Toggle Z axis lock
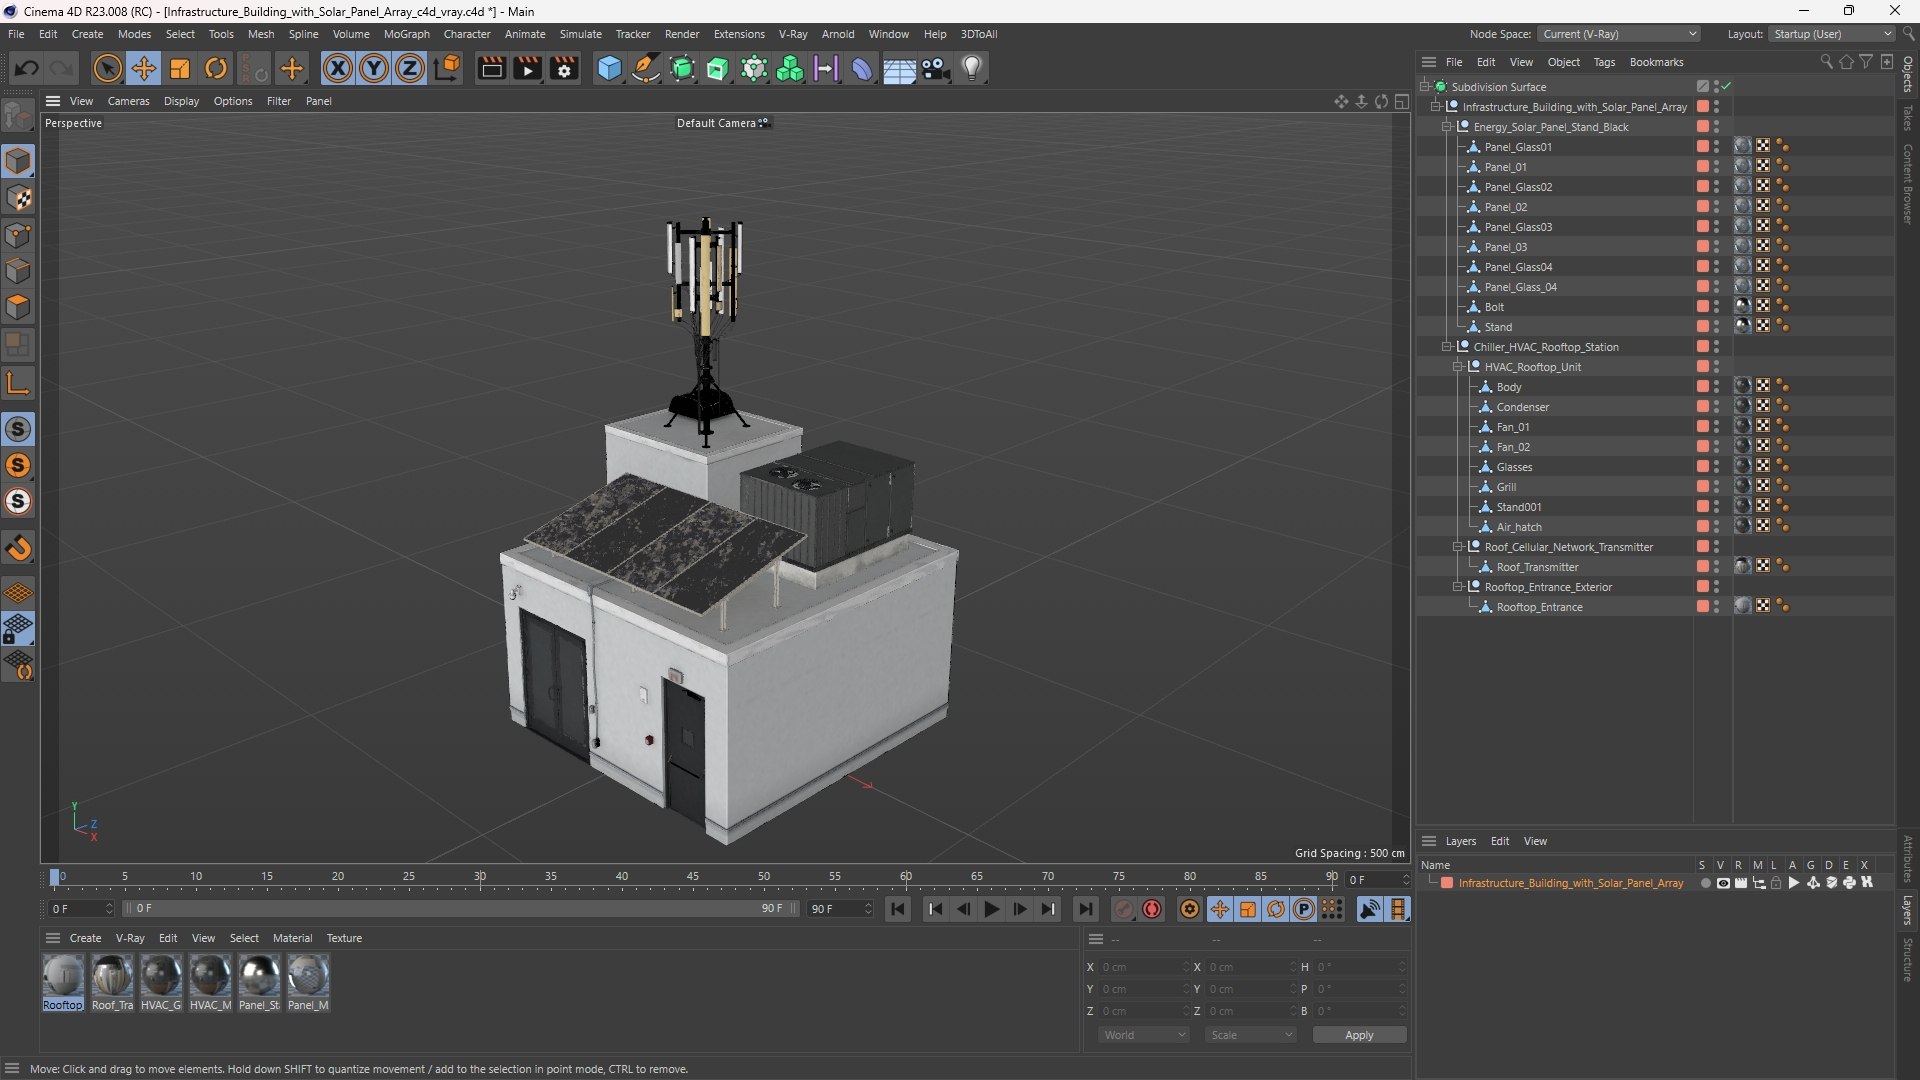Image resolution: width=1920 pixels, height=1080 pixels. point(410,68)
